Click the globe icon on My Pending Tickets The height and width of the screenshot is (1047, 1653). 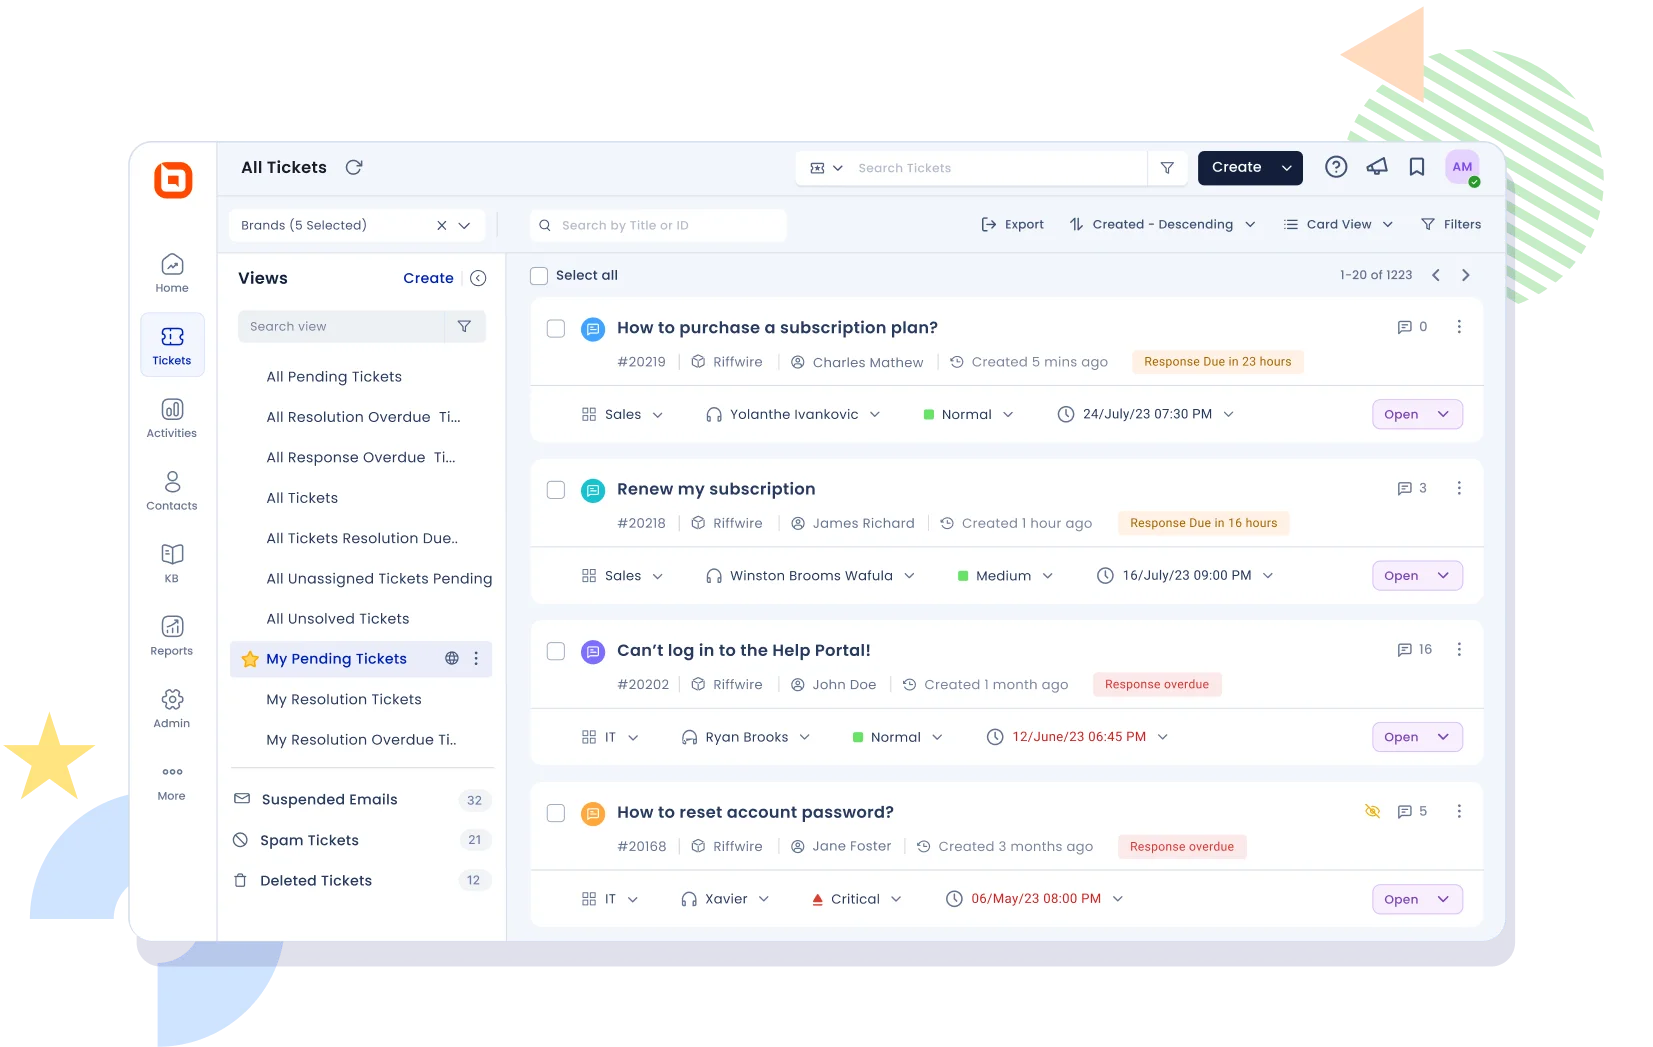[x=452, y=658]
